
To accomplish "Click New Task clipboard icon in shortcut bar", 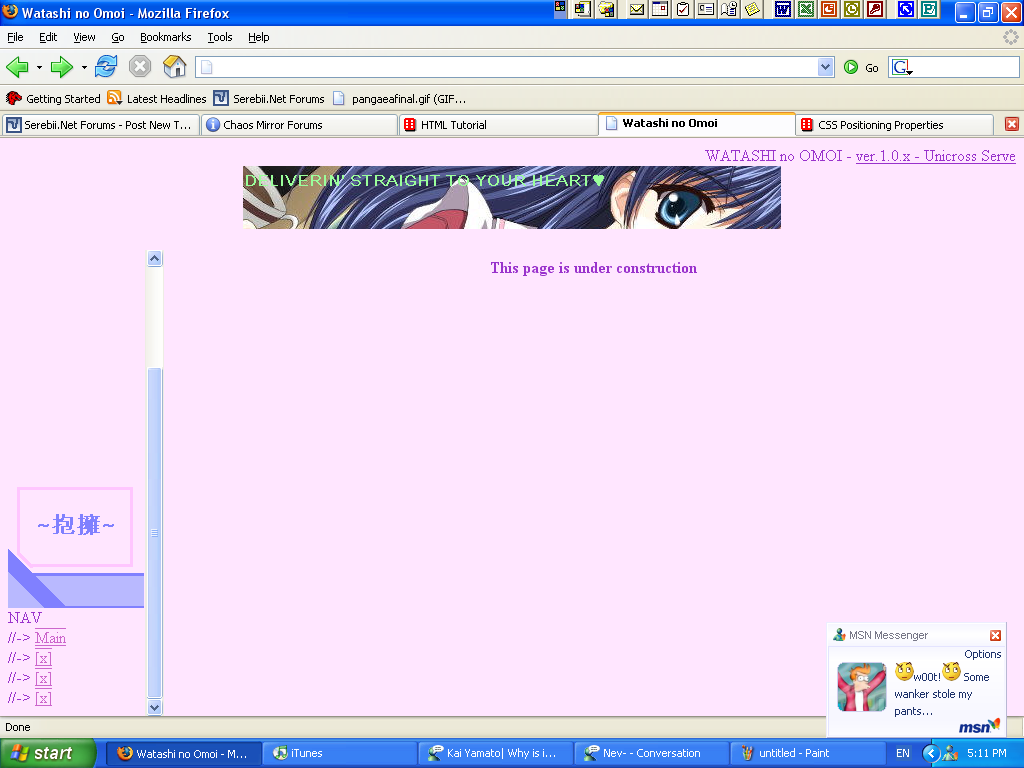I will pos(683,9).
